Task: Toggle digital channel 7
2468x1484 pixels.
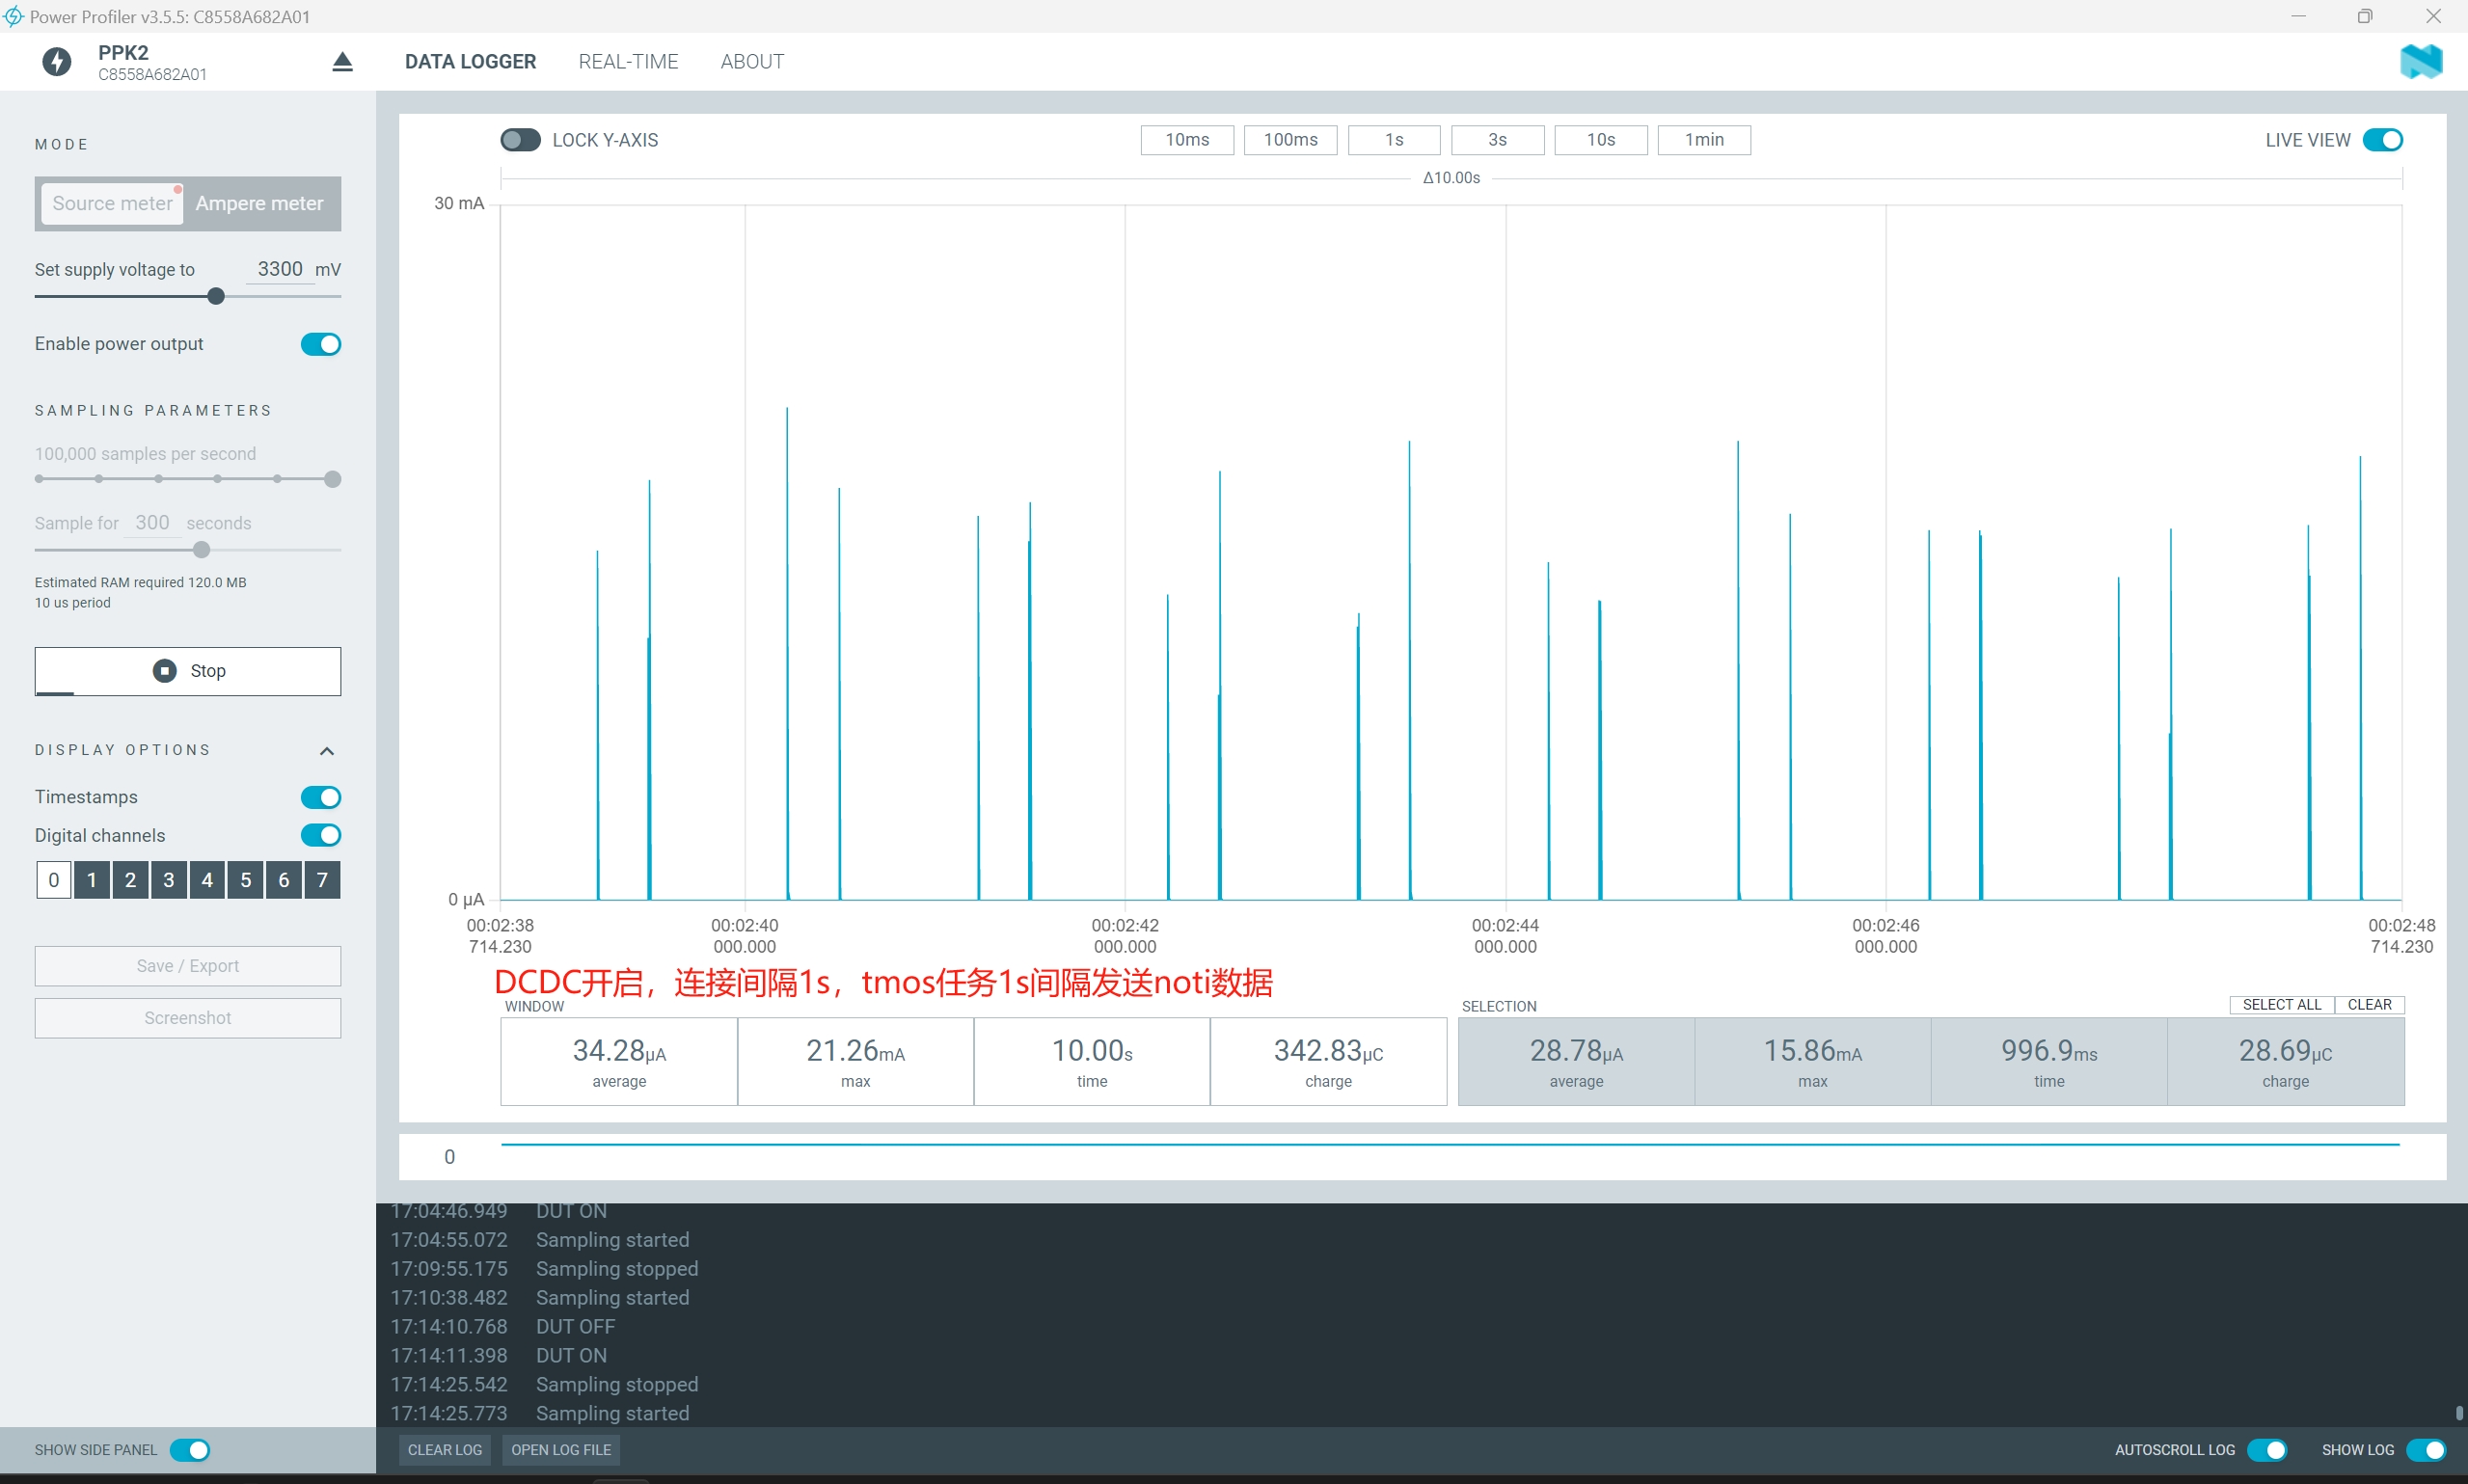Action: tap(322, 880)
